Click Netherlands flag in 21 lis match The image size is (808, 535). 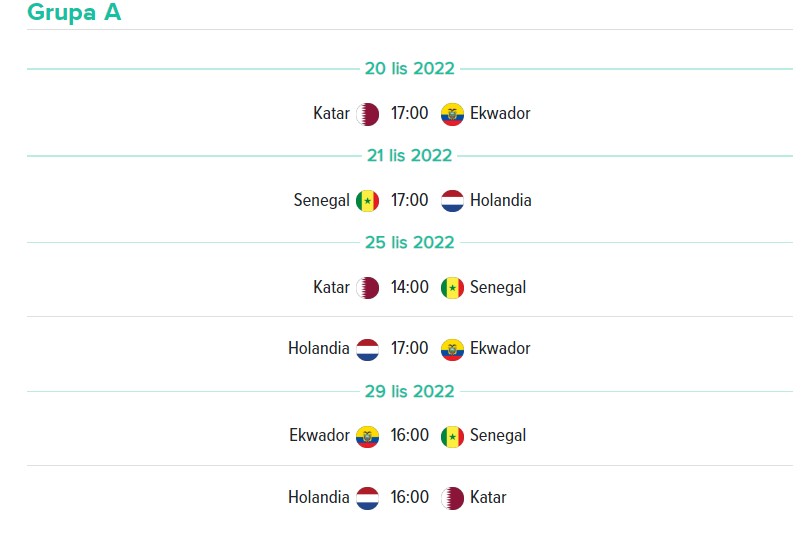tap(452, 201)
